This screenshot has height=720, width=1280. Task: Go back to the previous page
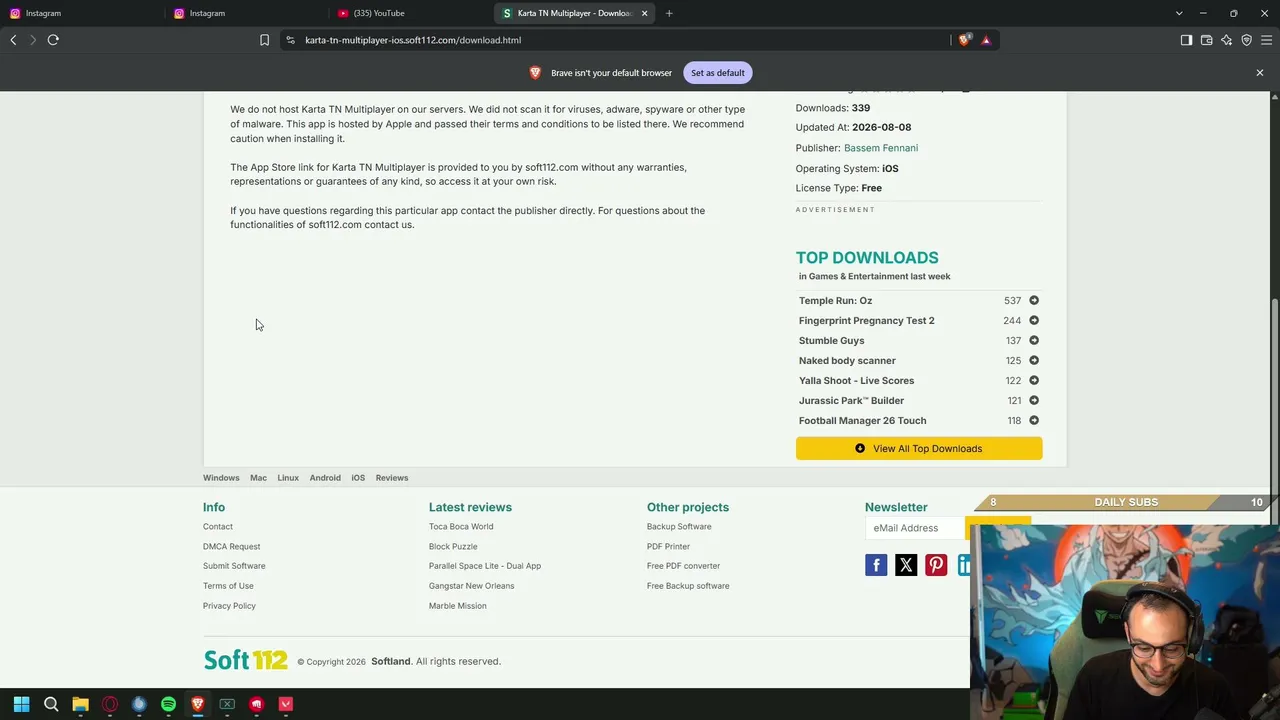[x=13, y=40]
